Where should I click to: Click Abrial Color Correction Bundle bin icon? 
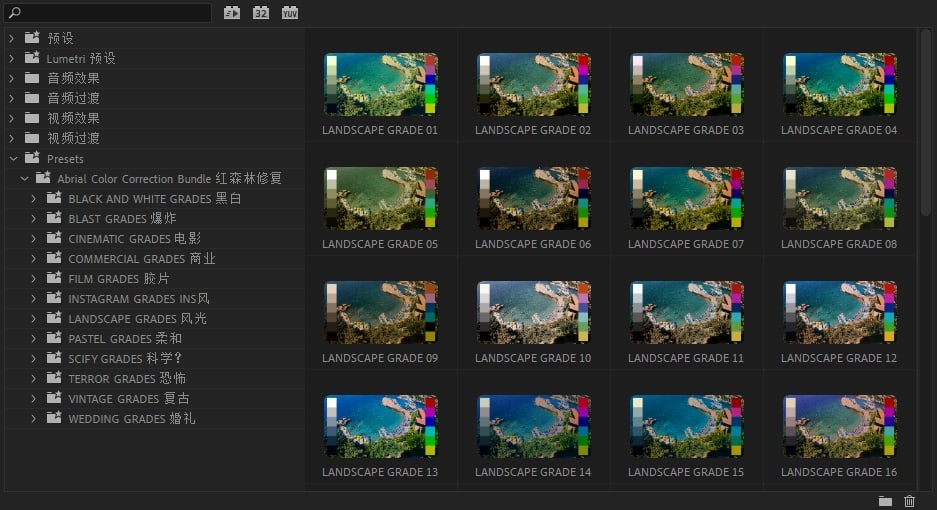[x=43, y=178]
